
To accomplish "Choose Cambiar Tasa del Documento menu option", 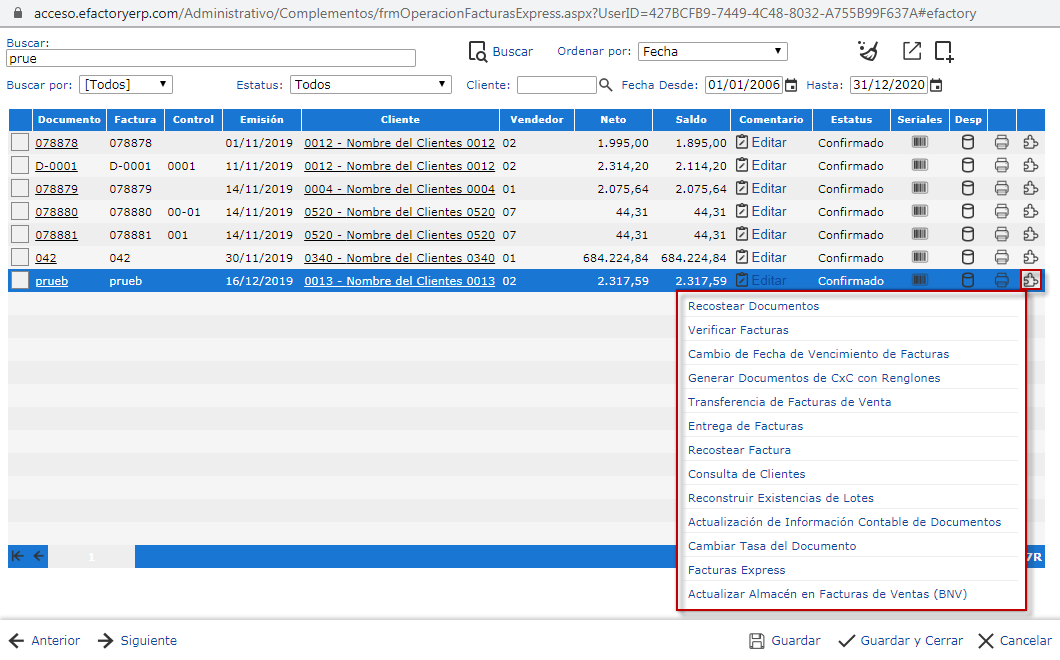I will pyautogui.click(x=772, y=546).
